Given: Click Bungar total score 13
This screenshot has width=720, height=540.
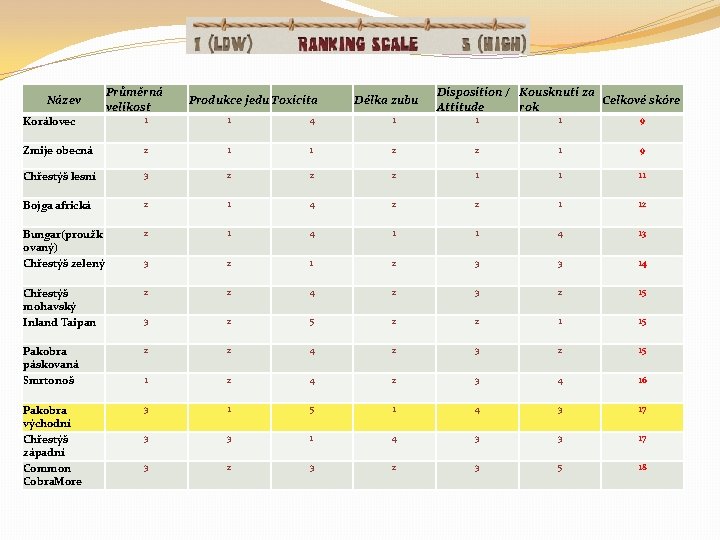Looking at the screenshot, I should (x=642, y=234).
